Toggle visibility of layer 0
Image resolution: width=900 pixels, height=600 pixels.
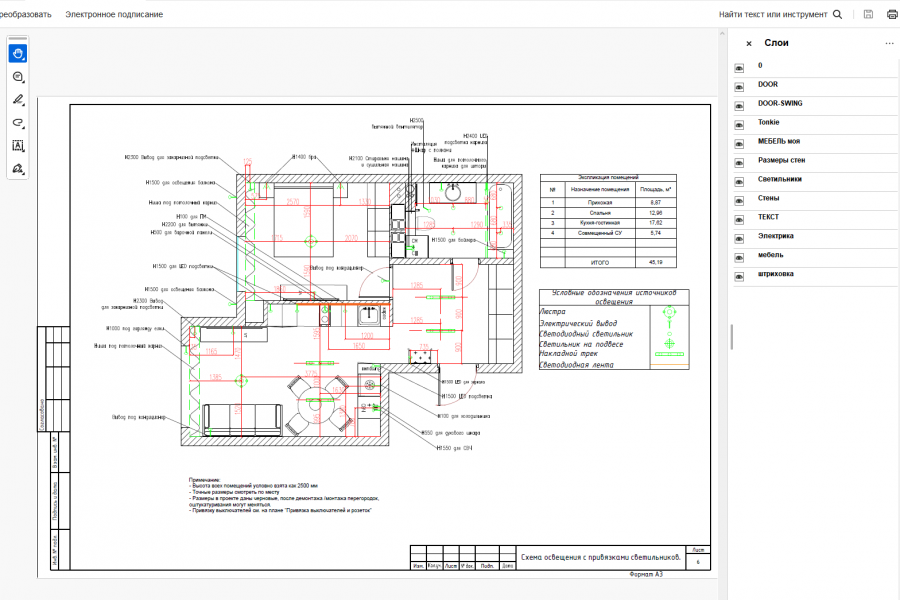tap(739, 68)
